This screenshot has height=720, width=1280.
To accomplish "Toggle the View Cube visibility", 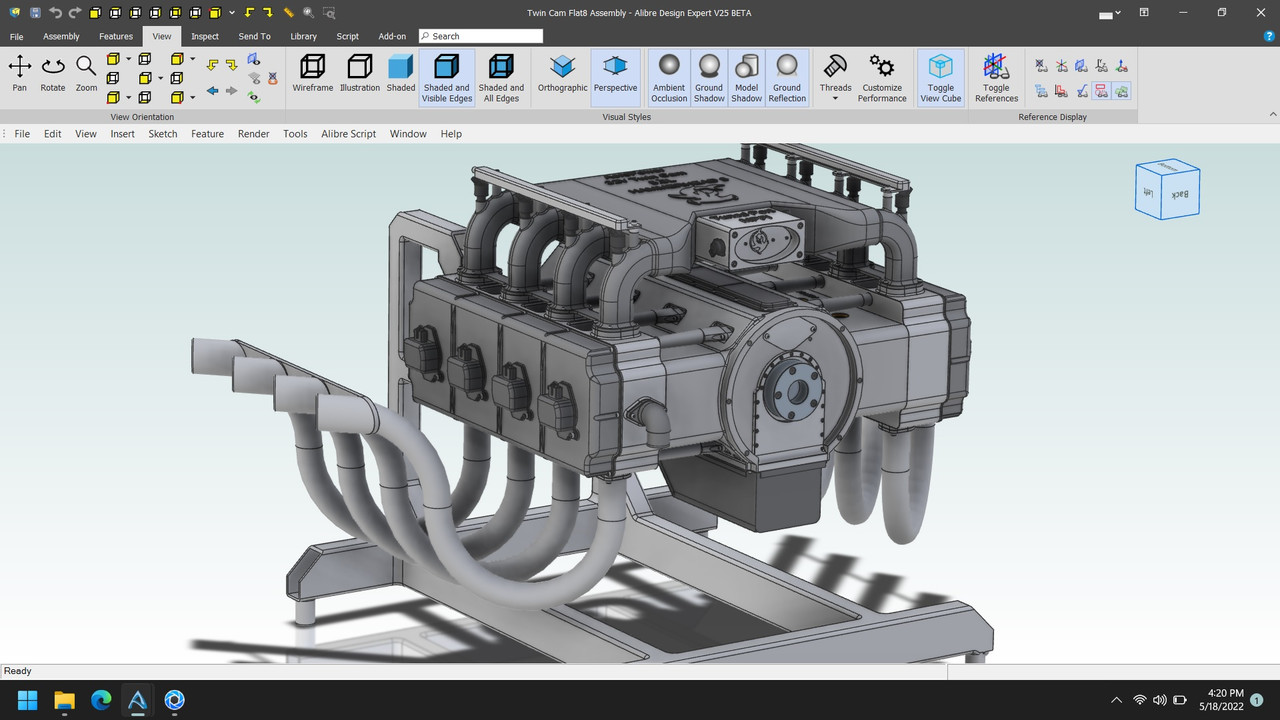I will tap(940, 75).
